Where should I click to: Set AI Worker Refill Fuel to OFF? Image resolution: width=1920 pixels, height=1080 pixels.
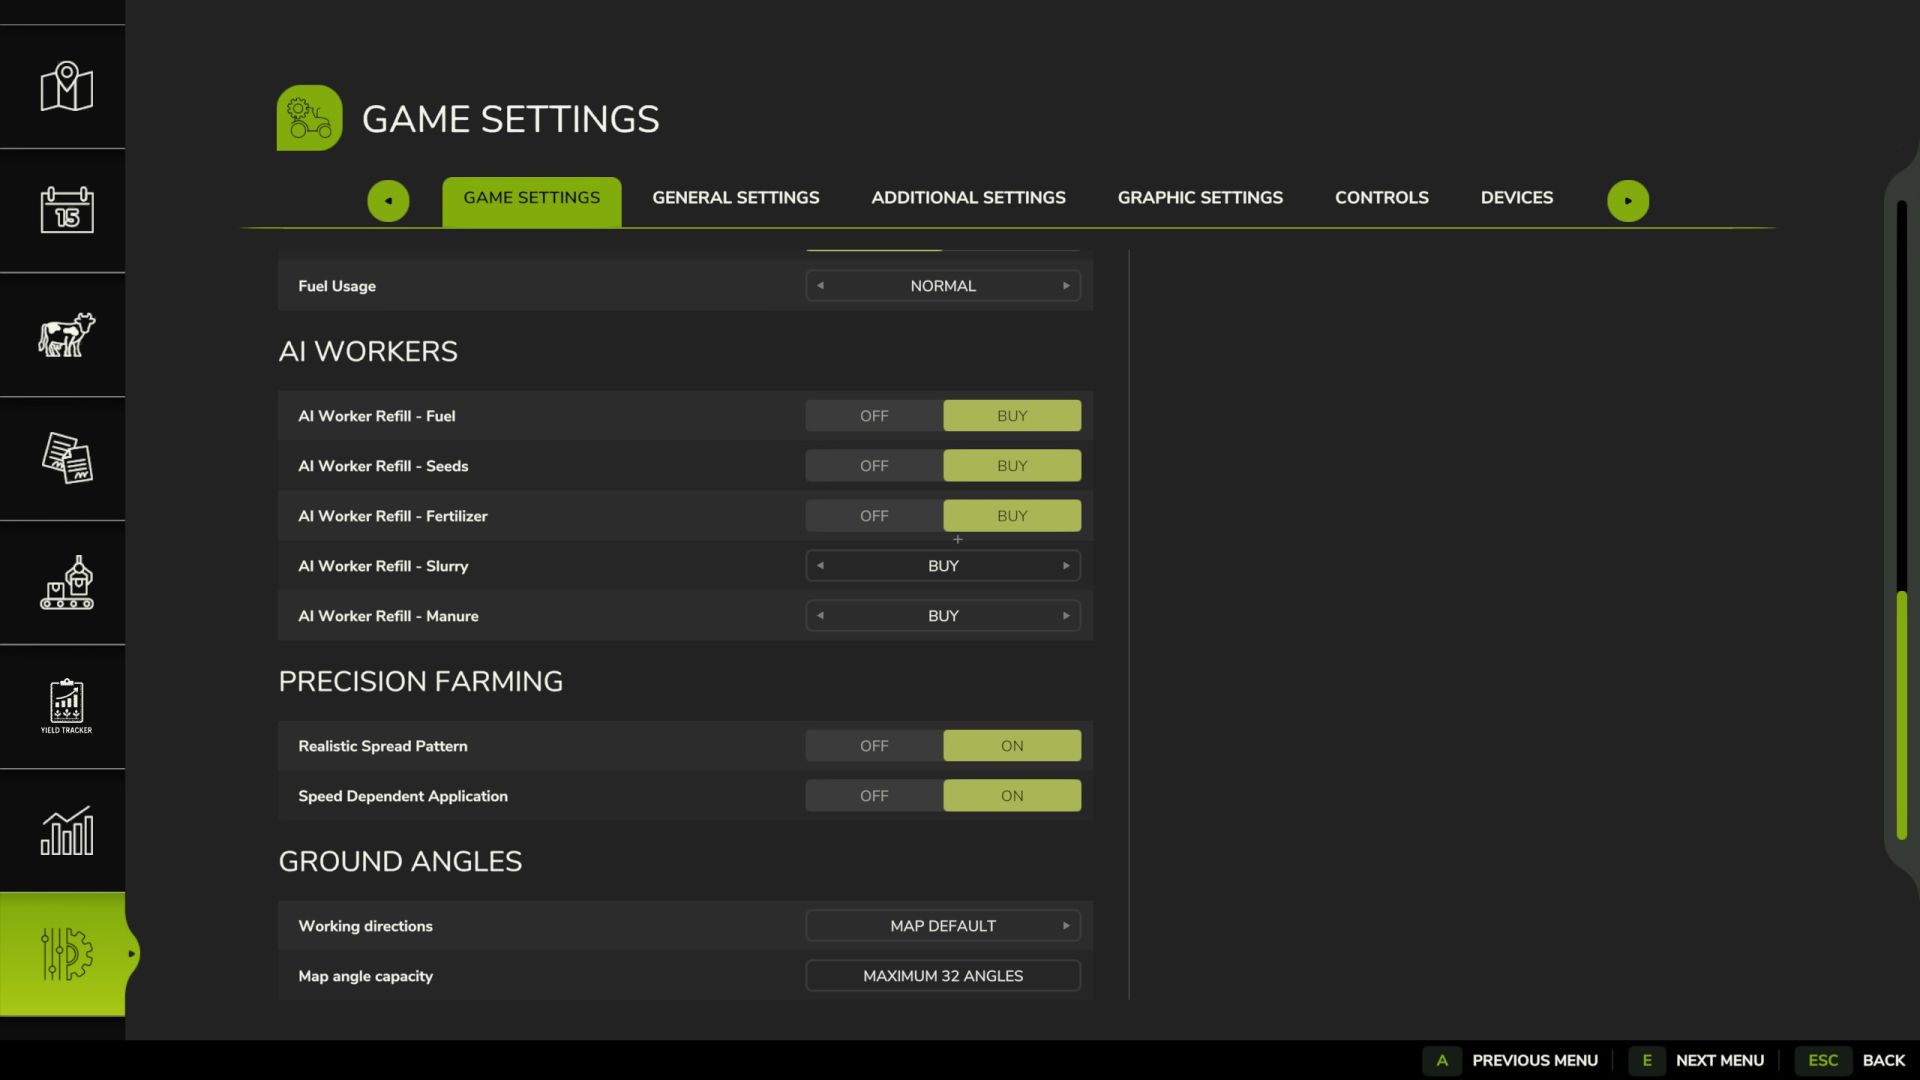tap(874, 416)
